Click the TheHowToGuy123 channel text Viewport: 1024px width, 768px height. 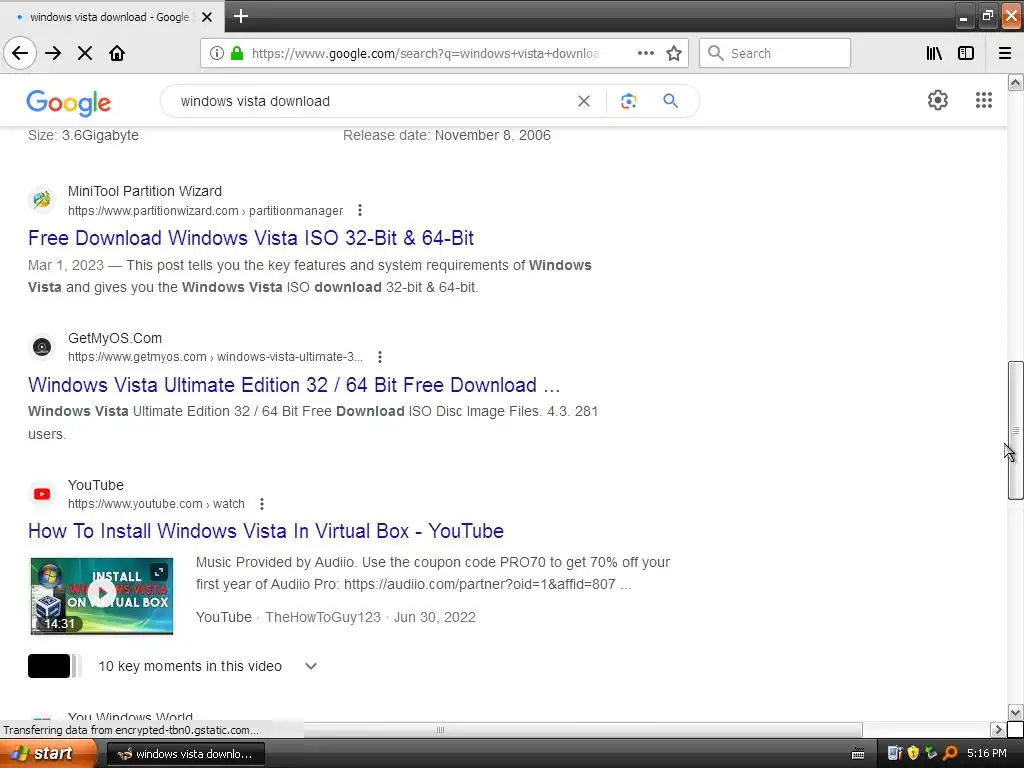323,617
